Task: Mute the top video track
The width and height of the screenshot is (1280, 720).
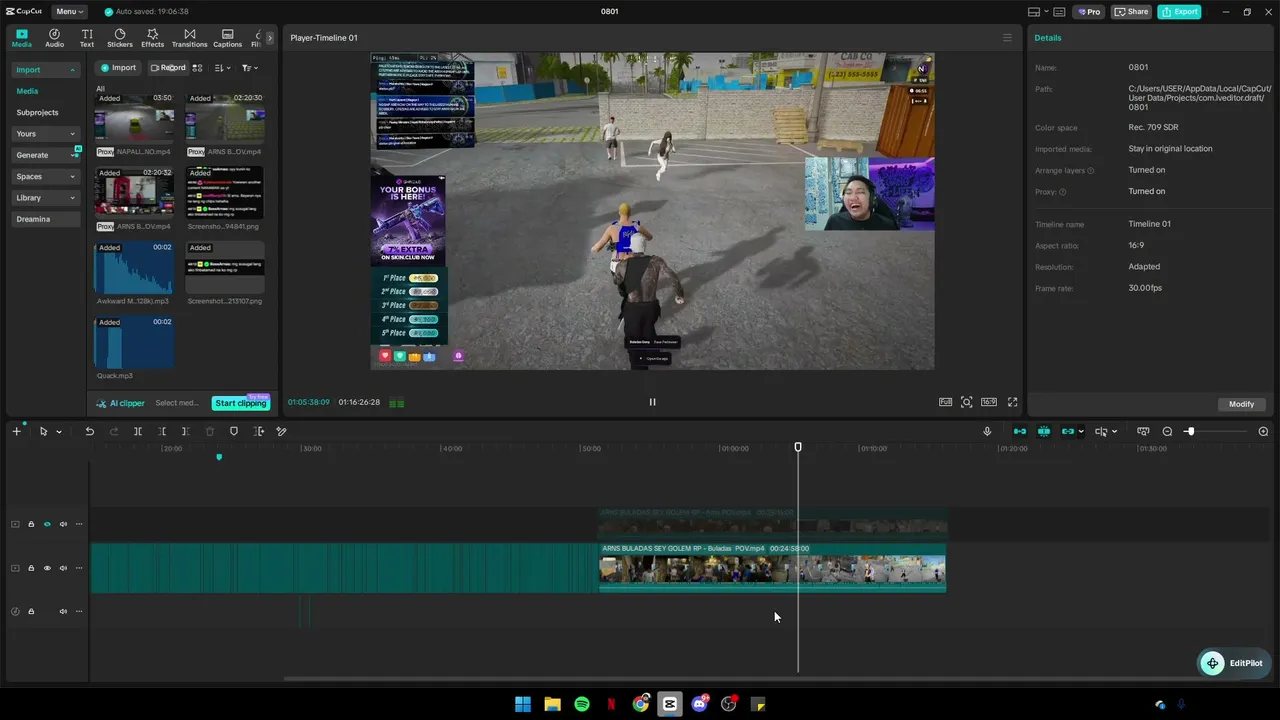Action: pyautogui.click(x=63, y=524)
